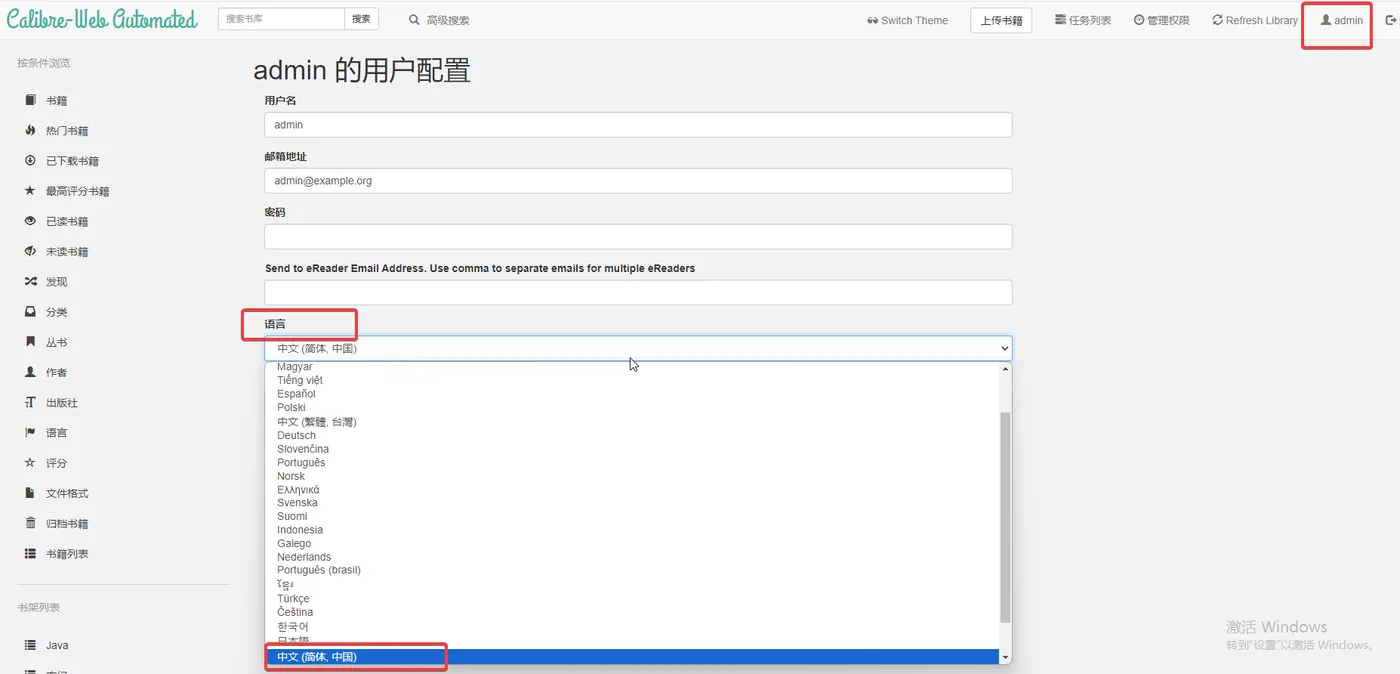Click the authors person icon
Image resolution: width=1400 pixels, height=674 pixels.
click(30, 372)
